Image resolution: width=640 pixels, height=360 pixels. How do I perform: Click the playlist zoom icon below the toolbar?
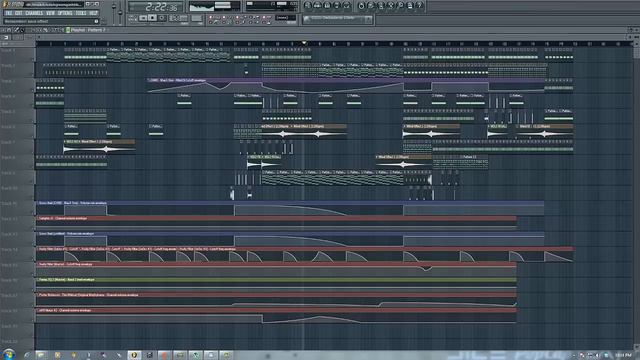pos(6,37)
